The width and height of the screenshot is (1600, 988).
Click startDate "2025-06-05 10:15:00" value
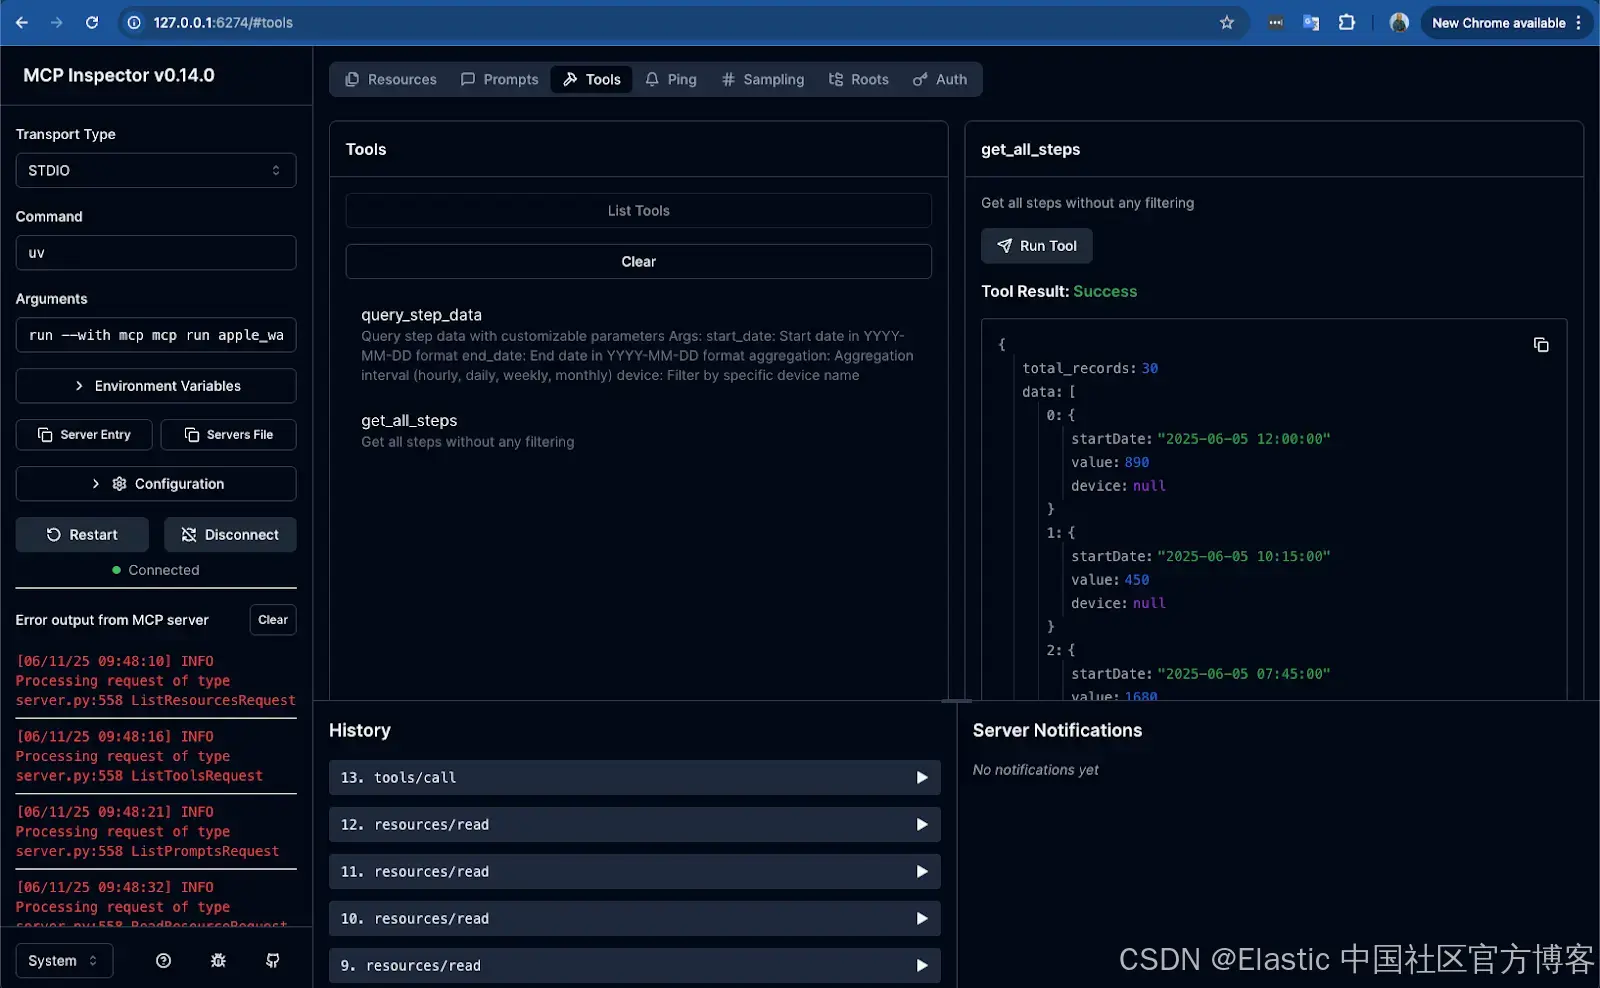point(1243,556)
